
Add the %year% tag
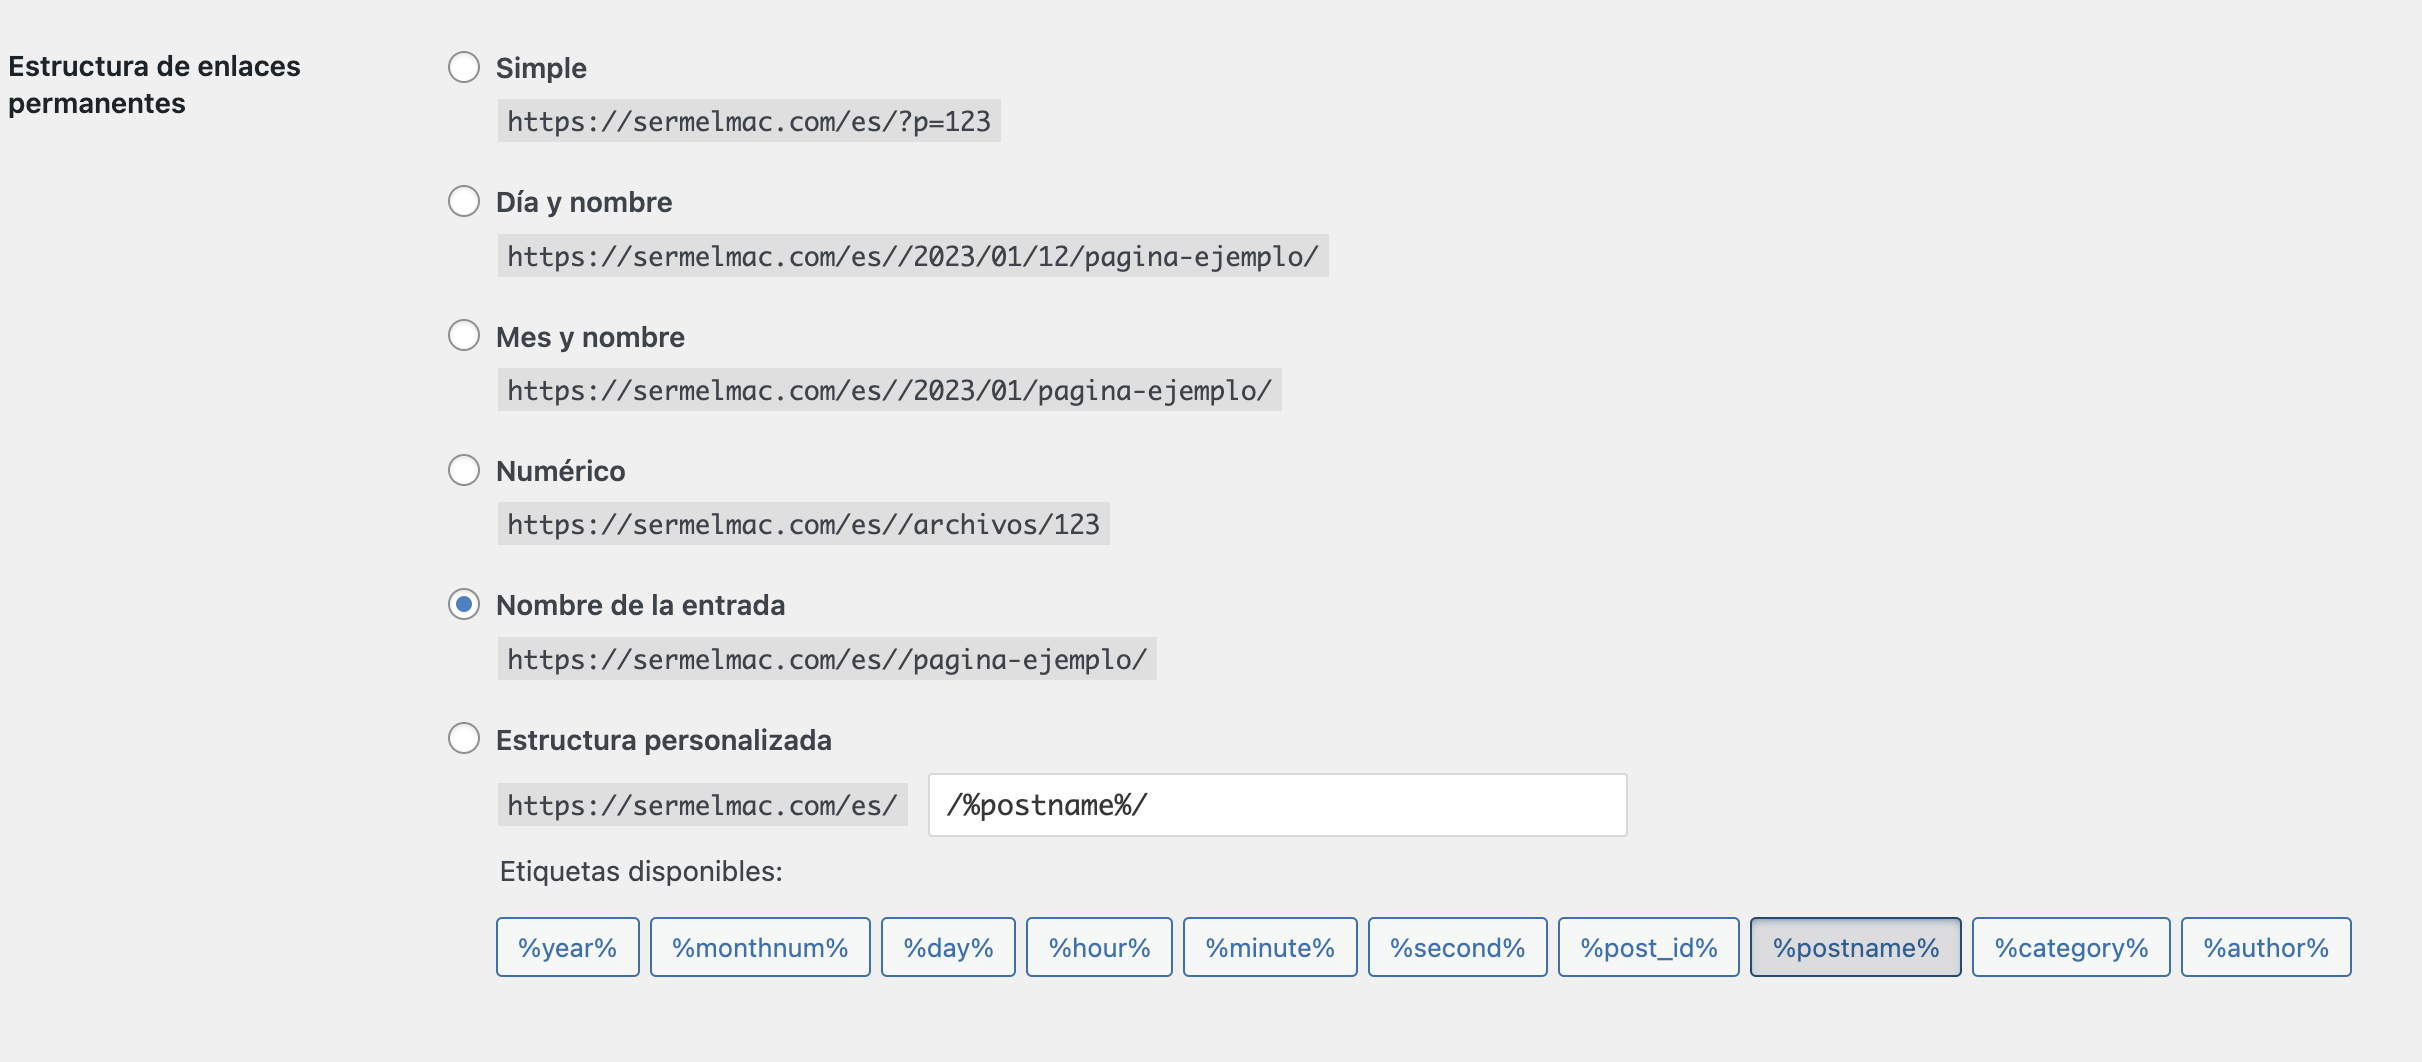[x=568, y=947]
